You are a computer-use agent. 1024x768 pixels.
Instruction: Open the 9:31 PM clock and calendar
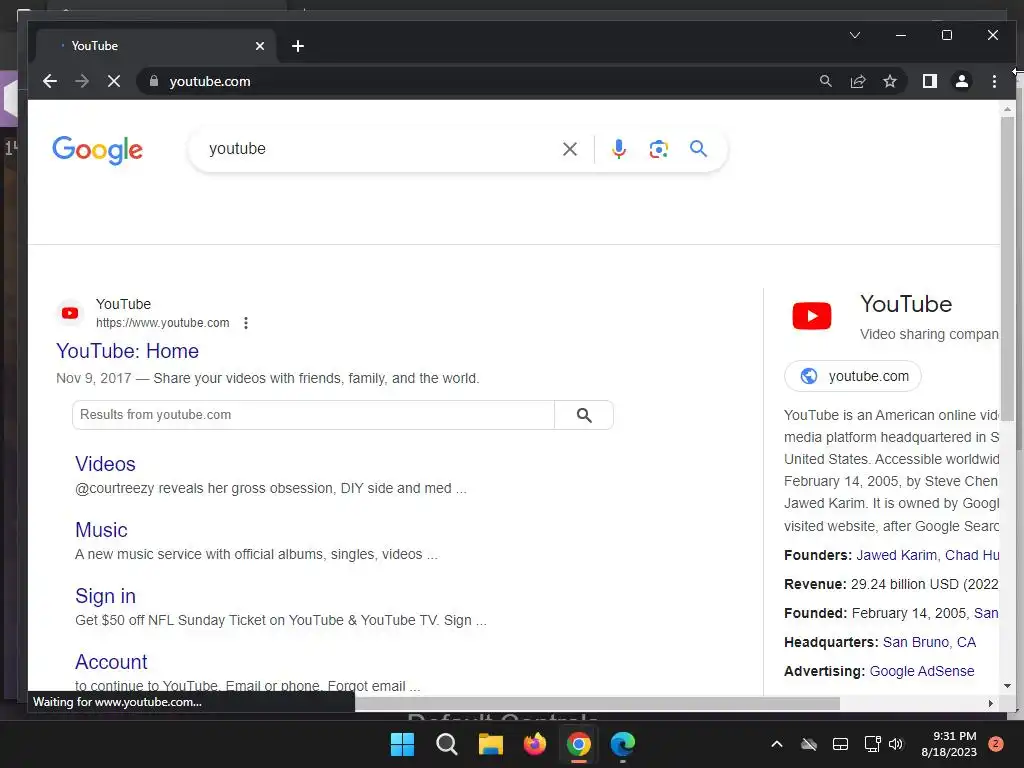[x=948, y=744]
